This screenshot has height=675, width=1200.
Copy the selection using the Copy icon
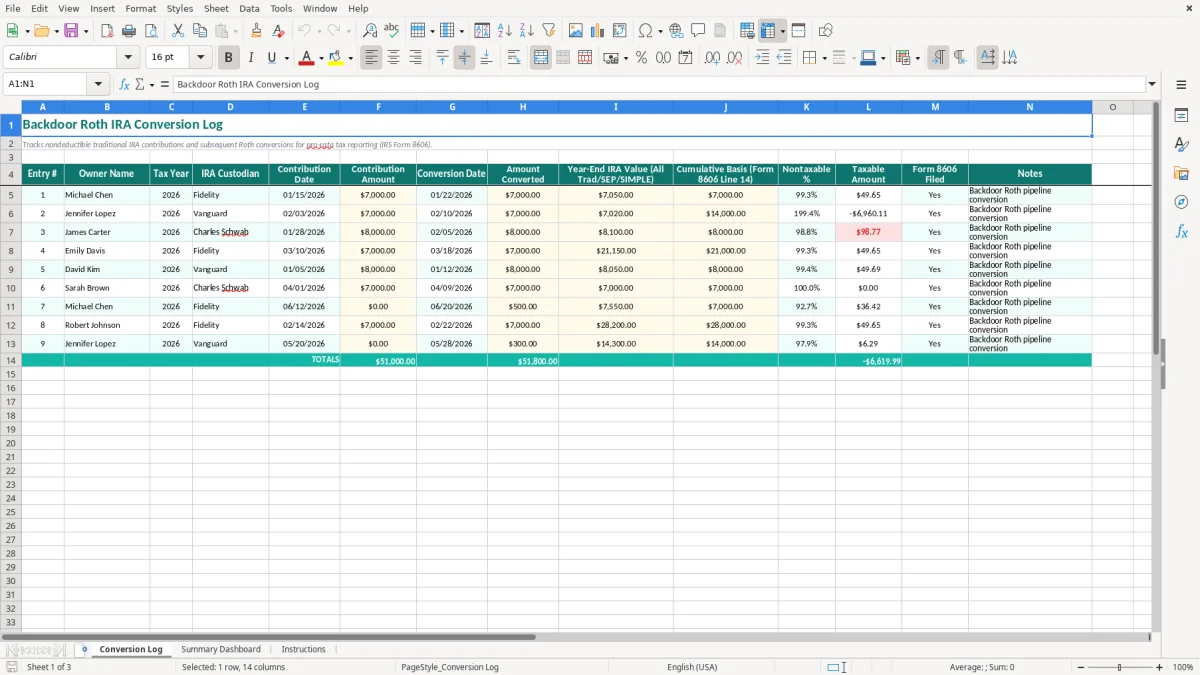[200, 31]
